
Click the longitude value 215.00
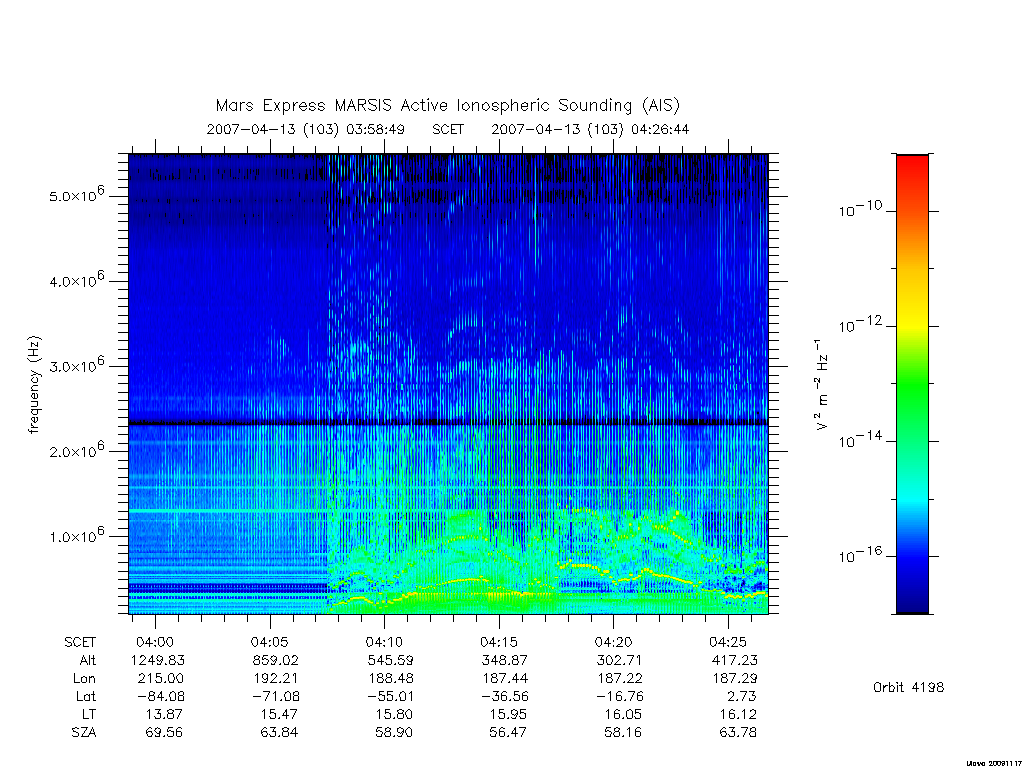[160, 678]
